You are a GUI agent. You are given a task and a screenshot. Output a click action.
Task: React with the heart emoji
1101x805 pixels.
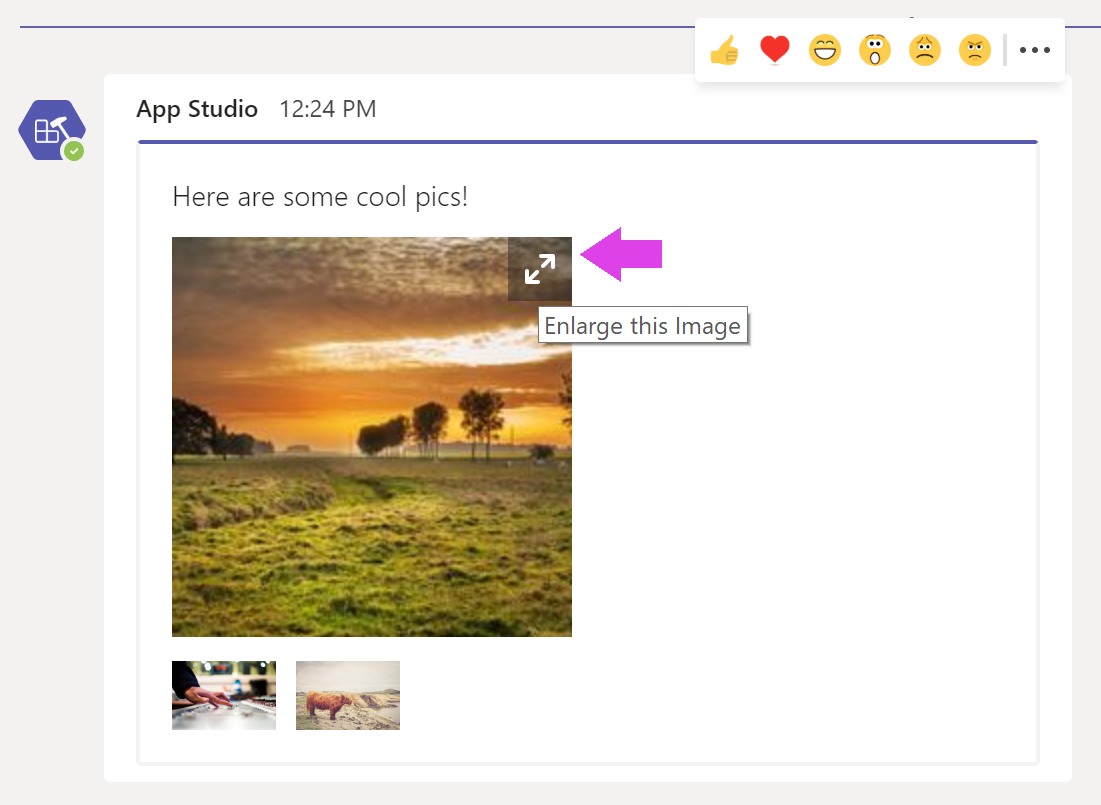(774, 49)
